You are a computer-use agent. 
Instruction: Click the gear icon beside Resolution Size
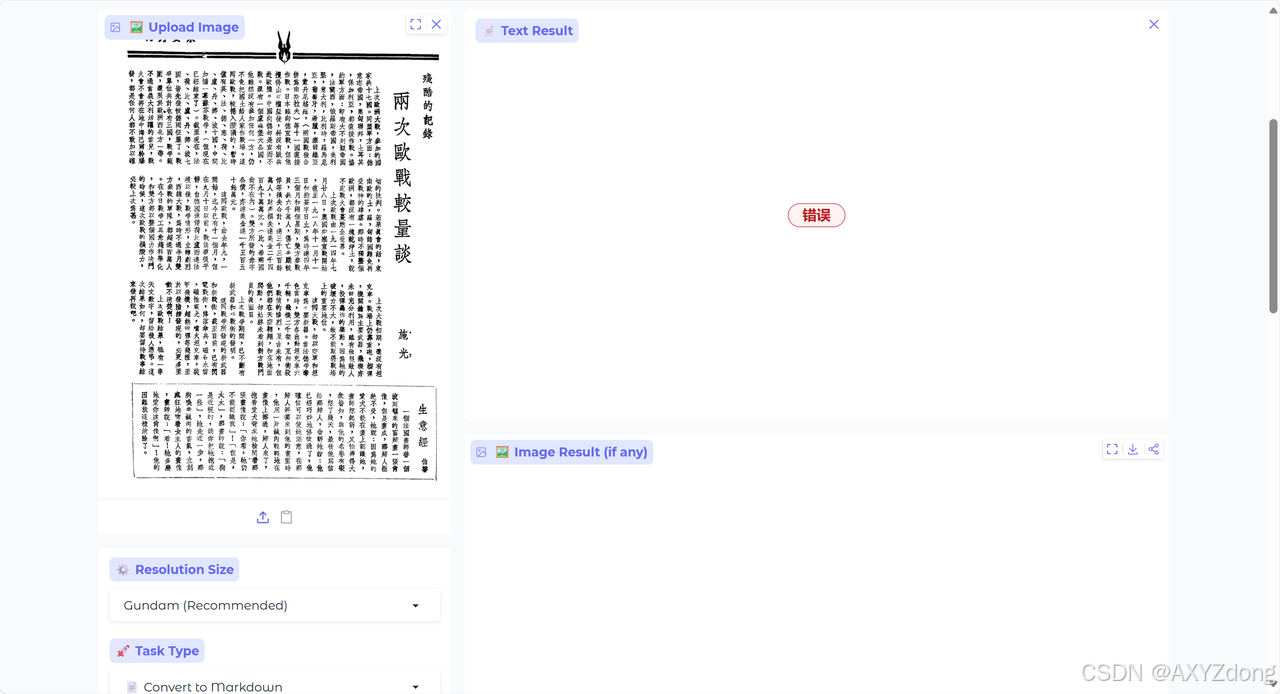pos(122,569)
